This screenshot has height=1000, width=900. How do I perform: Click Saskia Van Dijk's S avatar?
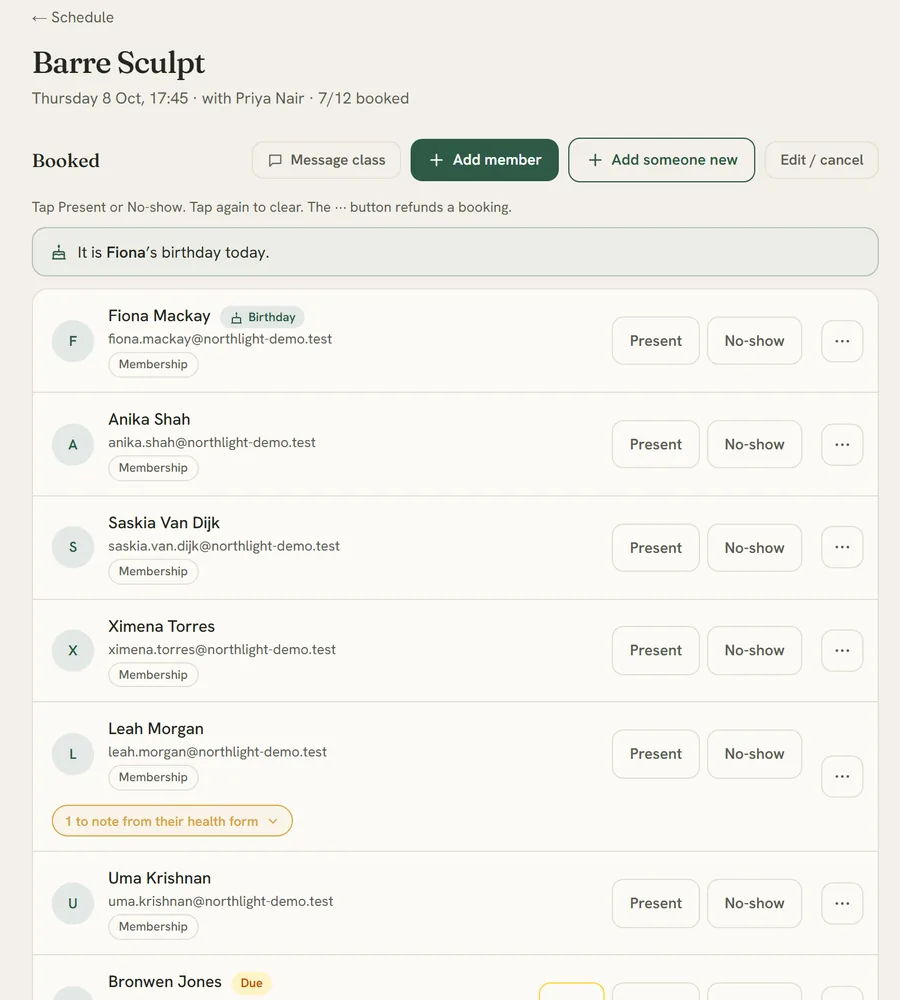[73, 547]
